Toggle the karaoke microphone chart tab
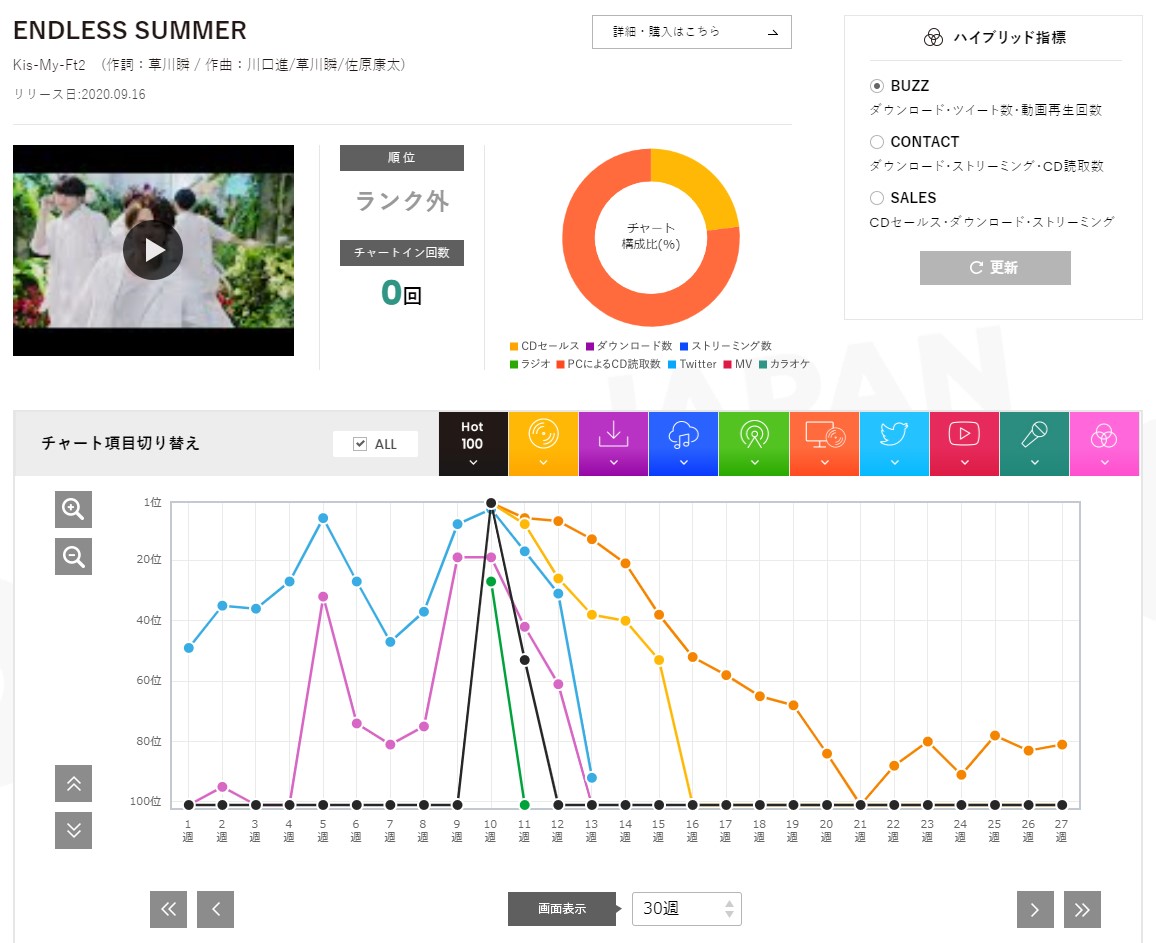1156x943 pixels. [x=1034, y=444]
